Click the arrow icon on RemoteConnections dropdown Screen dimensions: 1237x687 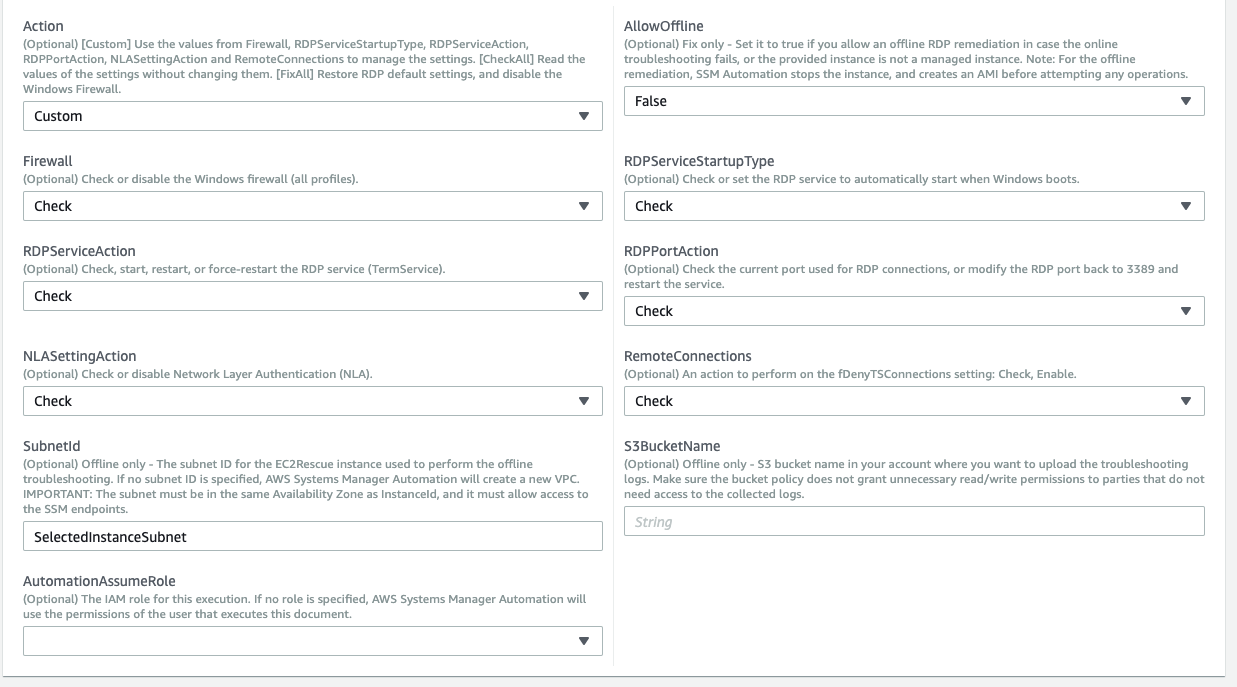[1186, 401]
